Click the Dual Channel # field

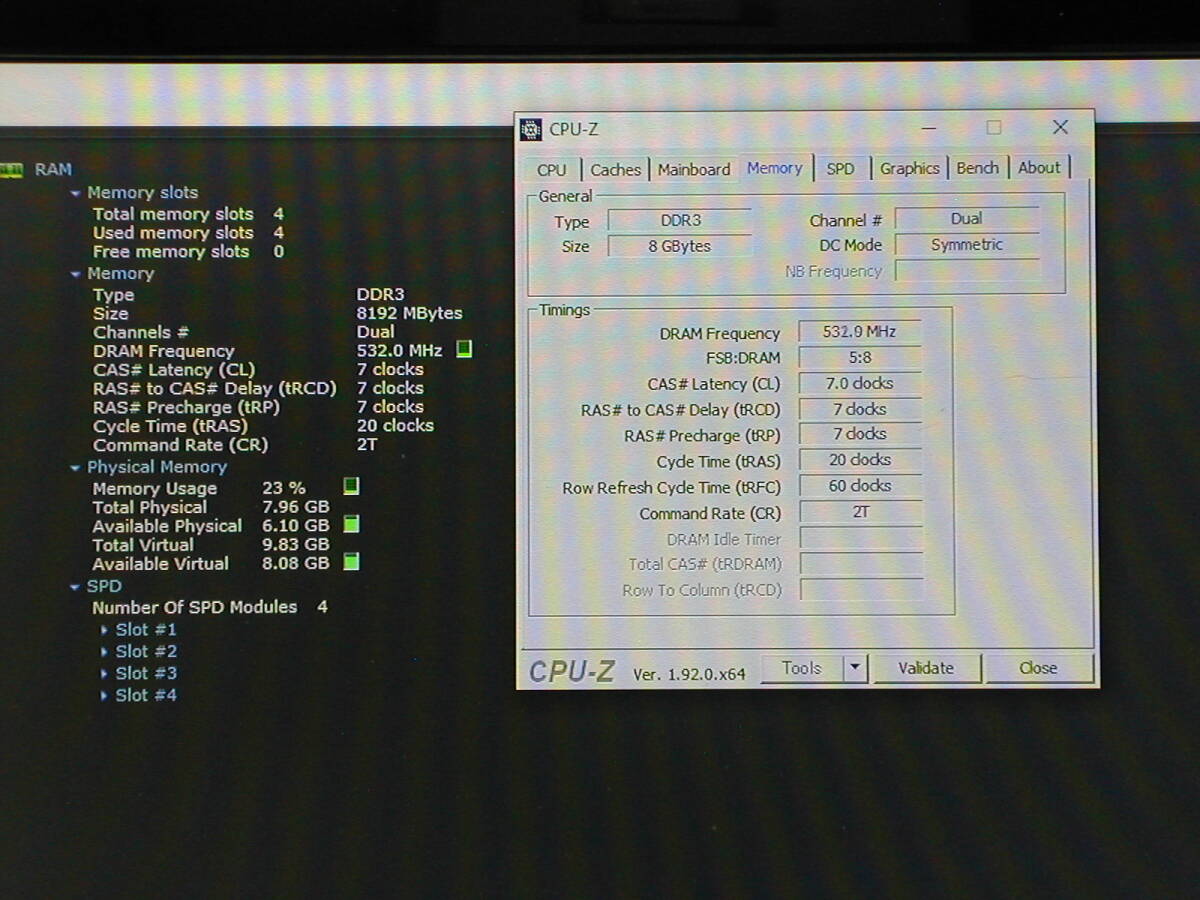pyautogui.click(x=967, y=218)
